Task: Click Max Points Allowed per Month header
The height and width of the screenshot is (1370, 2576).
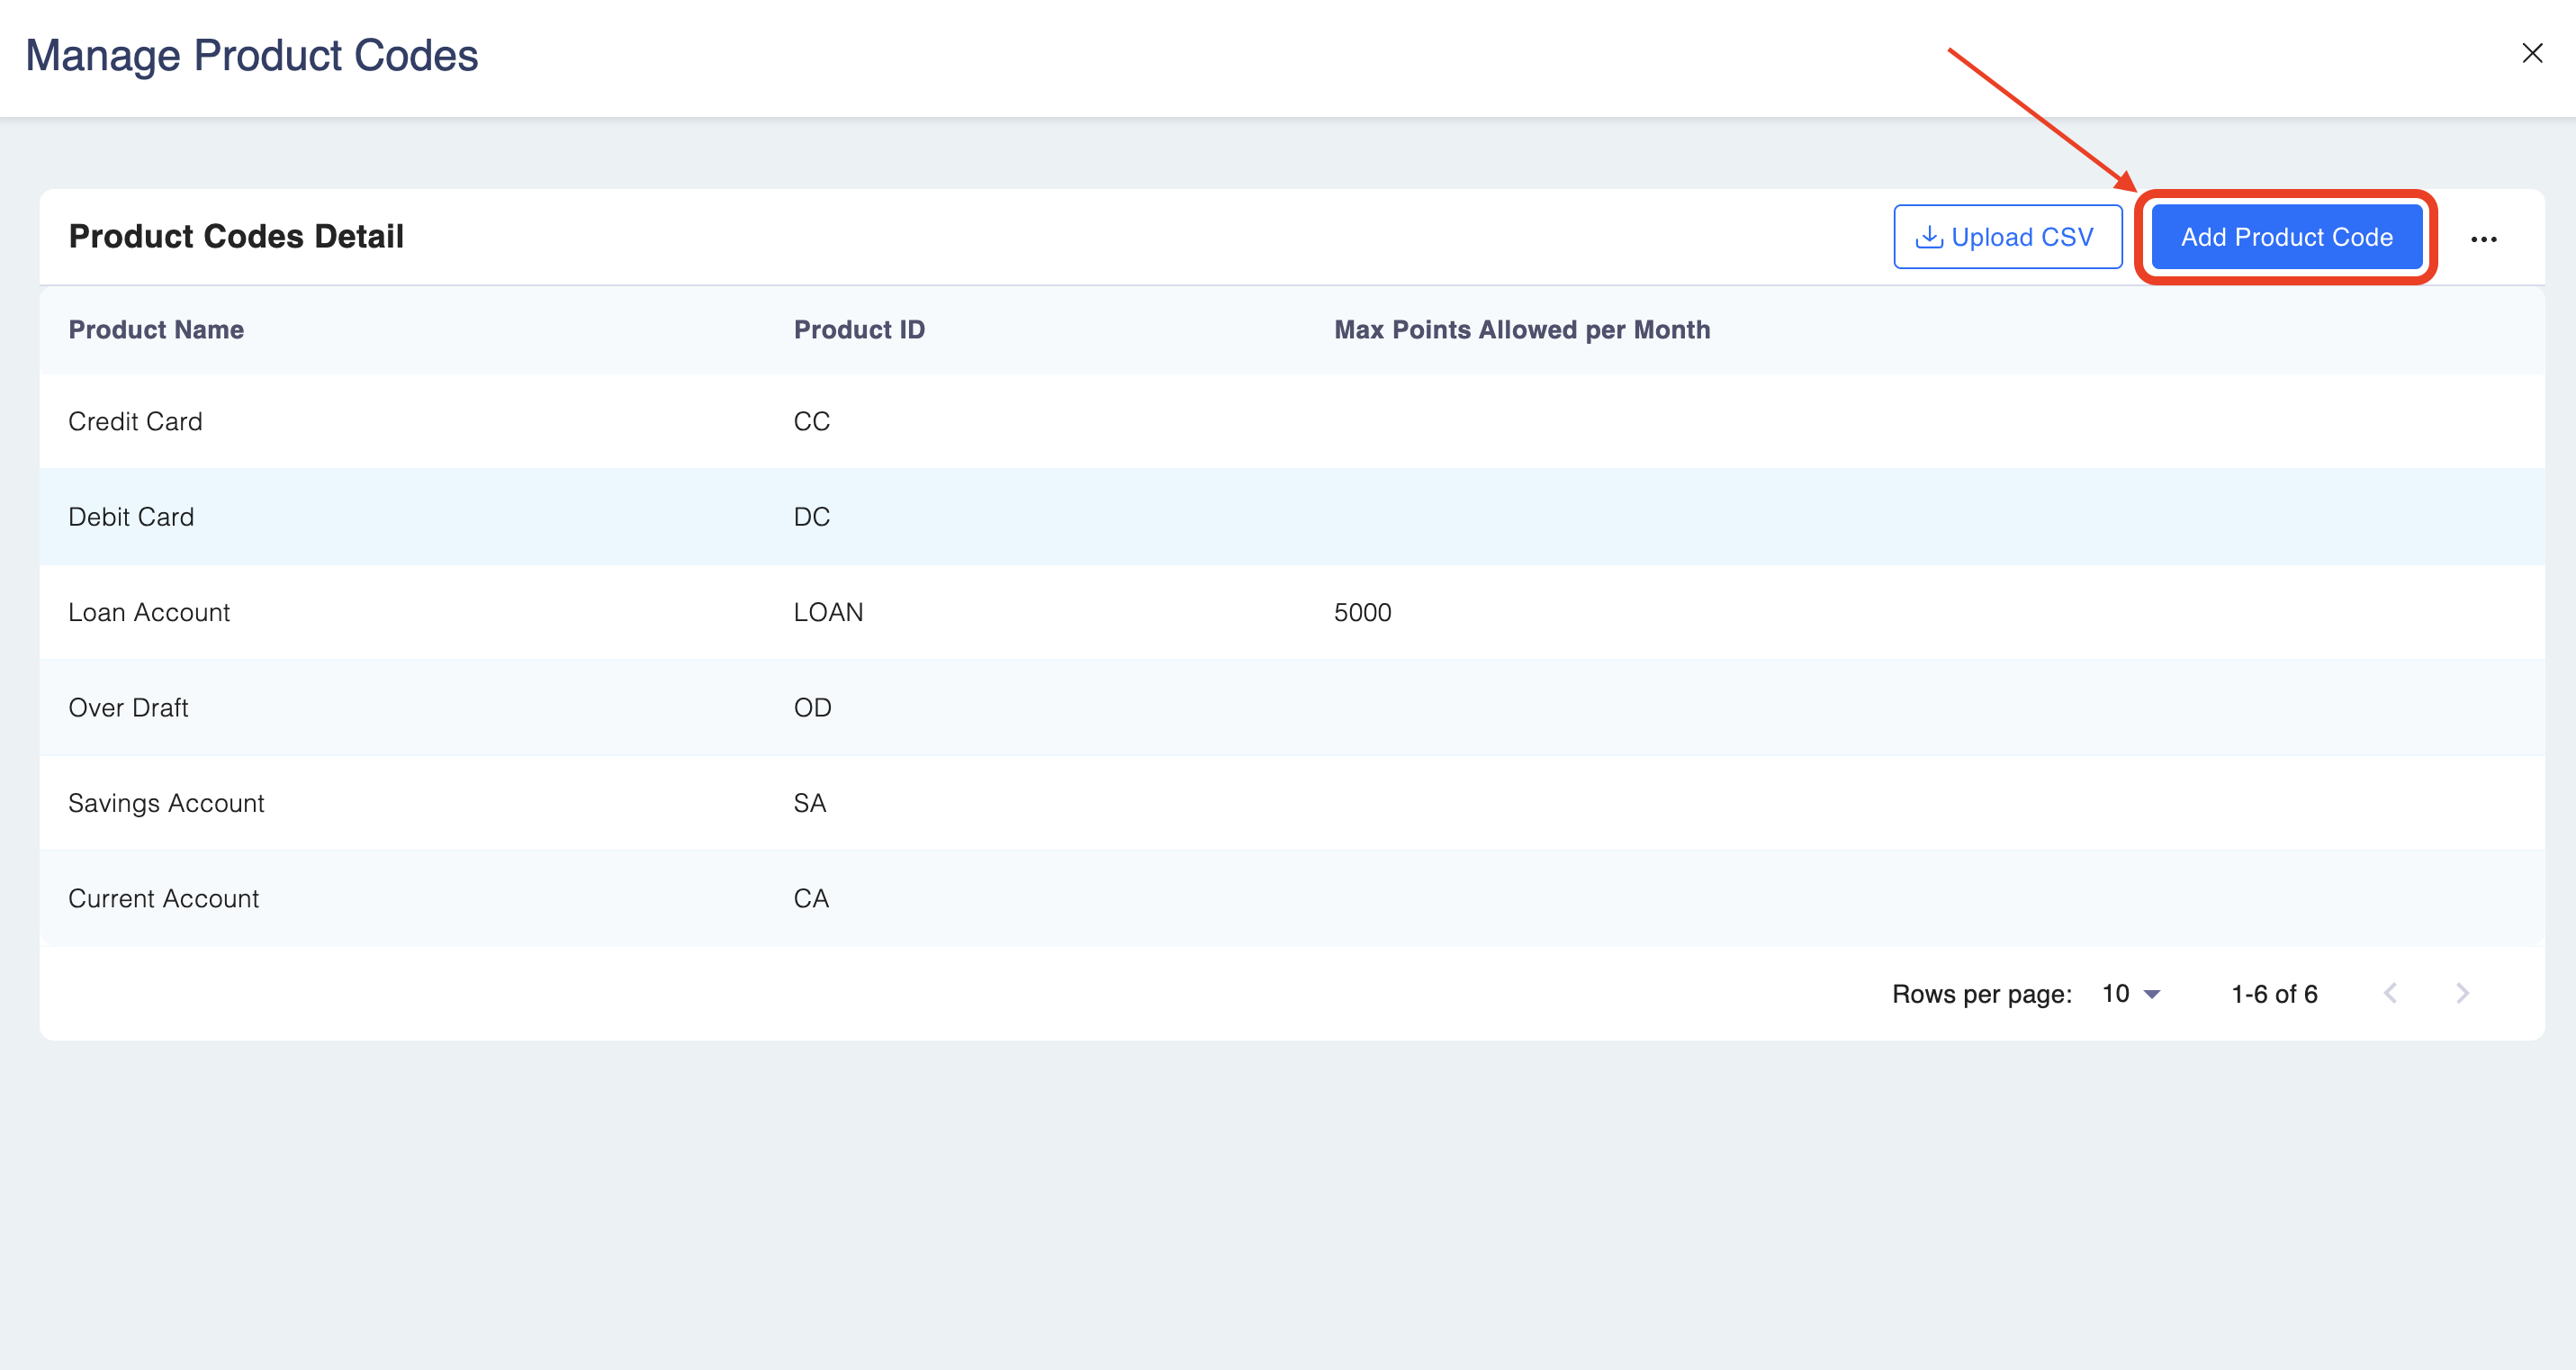Action: coord(1521,330)
